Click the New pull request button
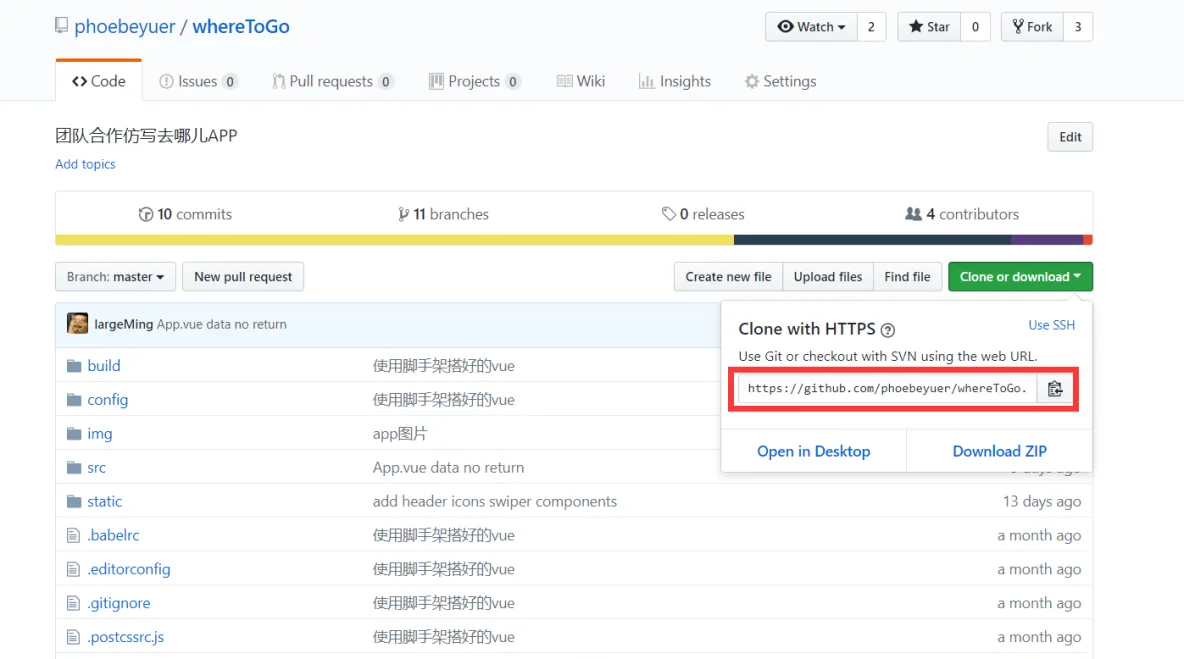Screen dimensions: 1184x659 tap(243, 276)
